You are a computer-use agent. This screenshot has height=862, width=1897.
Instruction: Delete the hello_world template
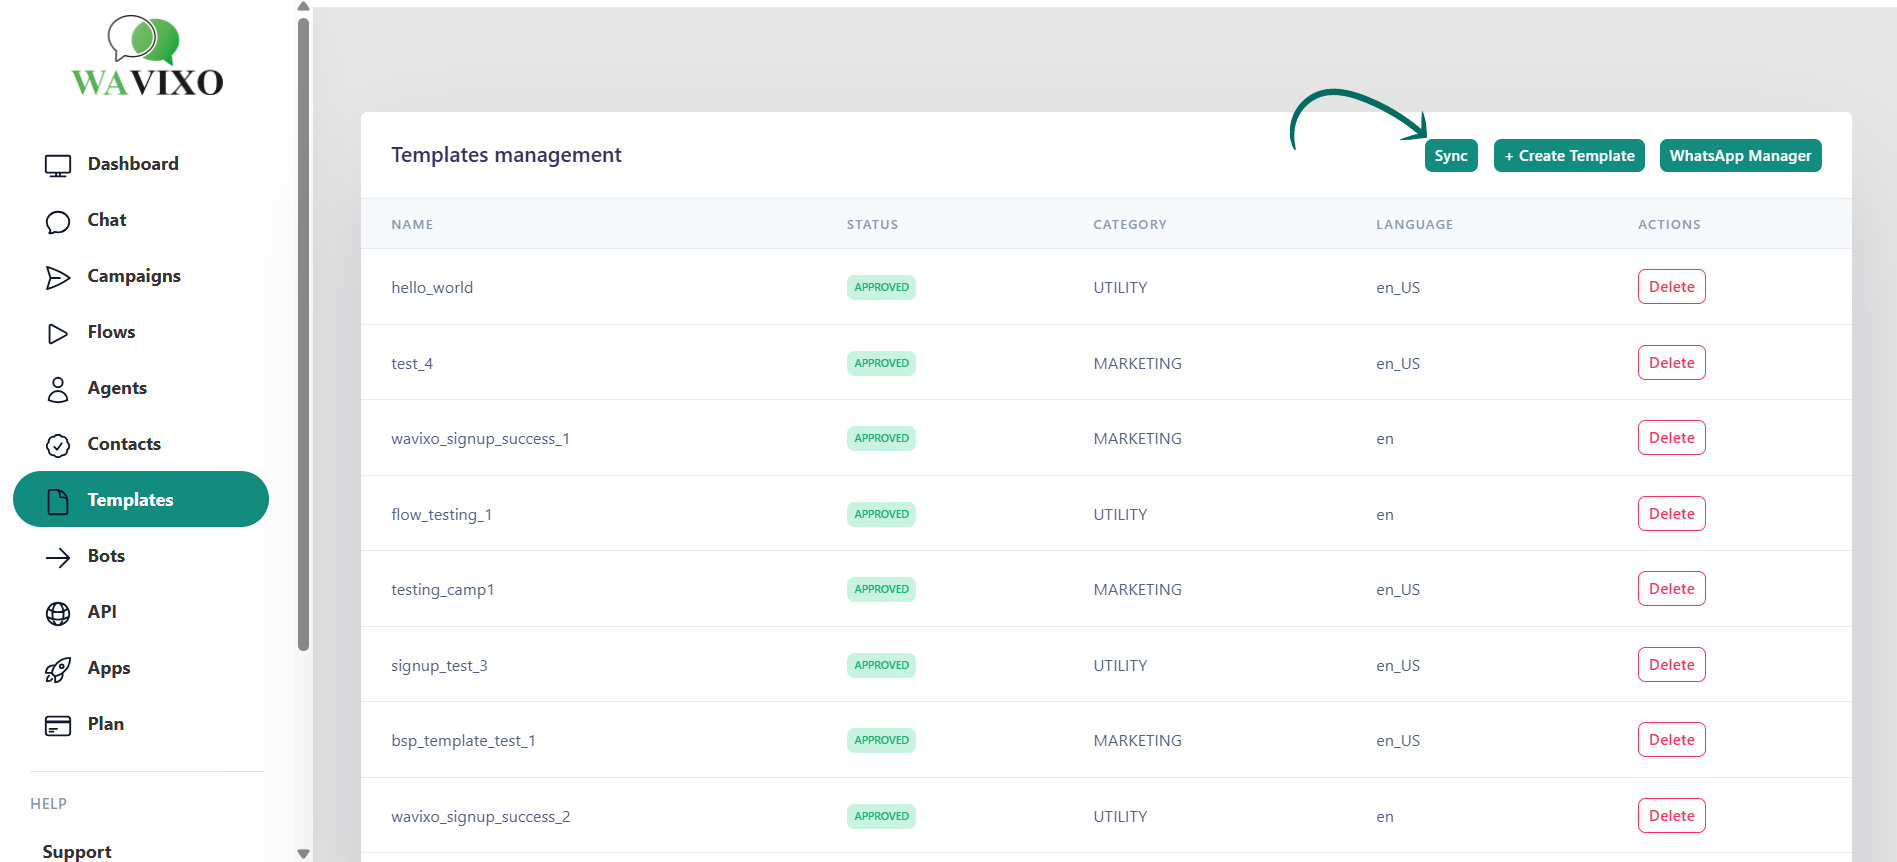[x=1671, y=287]
